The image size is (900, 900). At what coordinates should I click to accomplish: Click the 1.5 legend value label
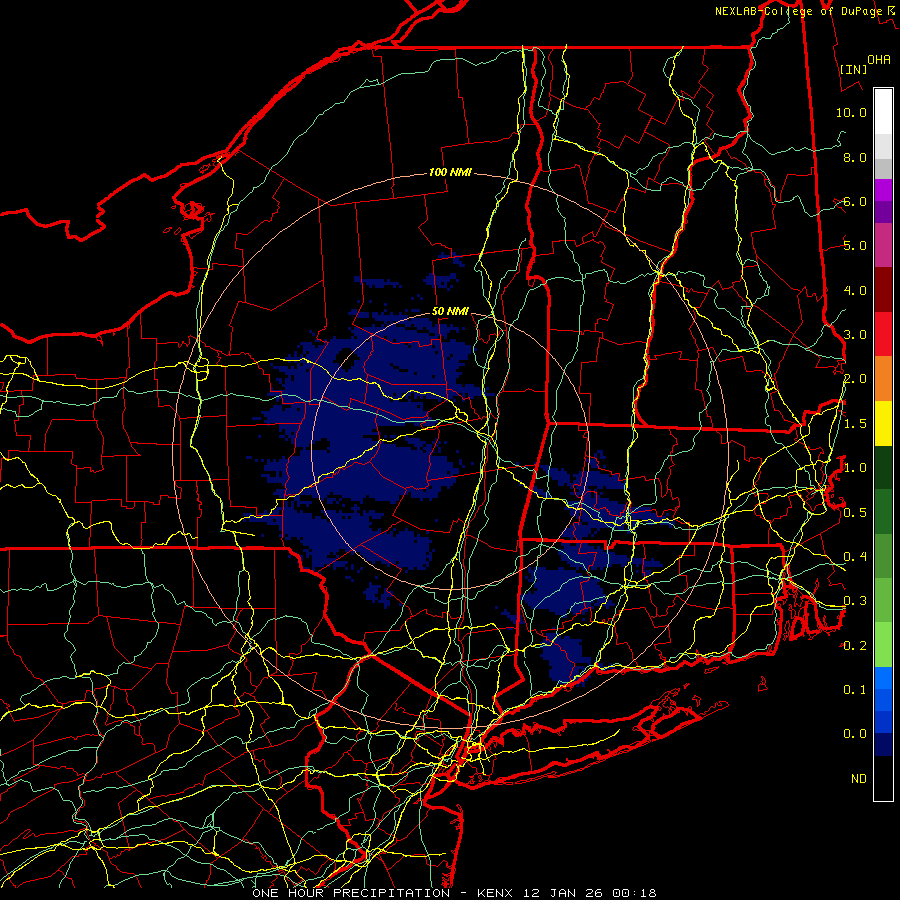pos(855,424)
